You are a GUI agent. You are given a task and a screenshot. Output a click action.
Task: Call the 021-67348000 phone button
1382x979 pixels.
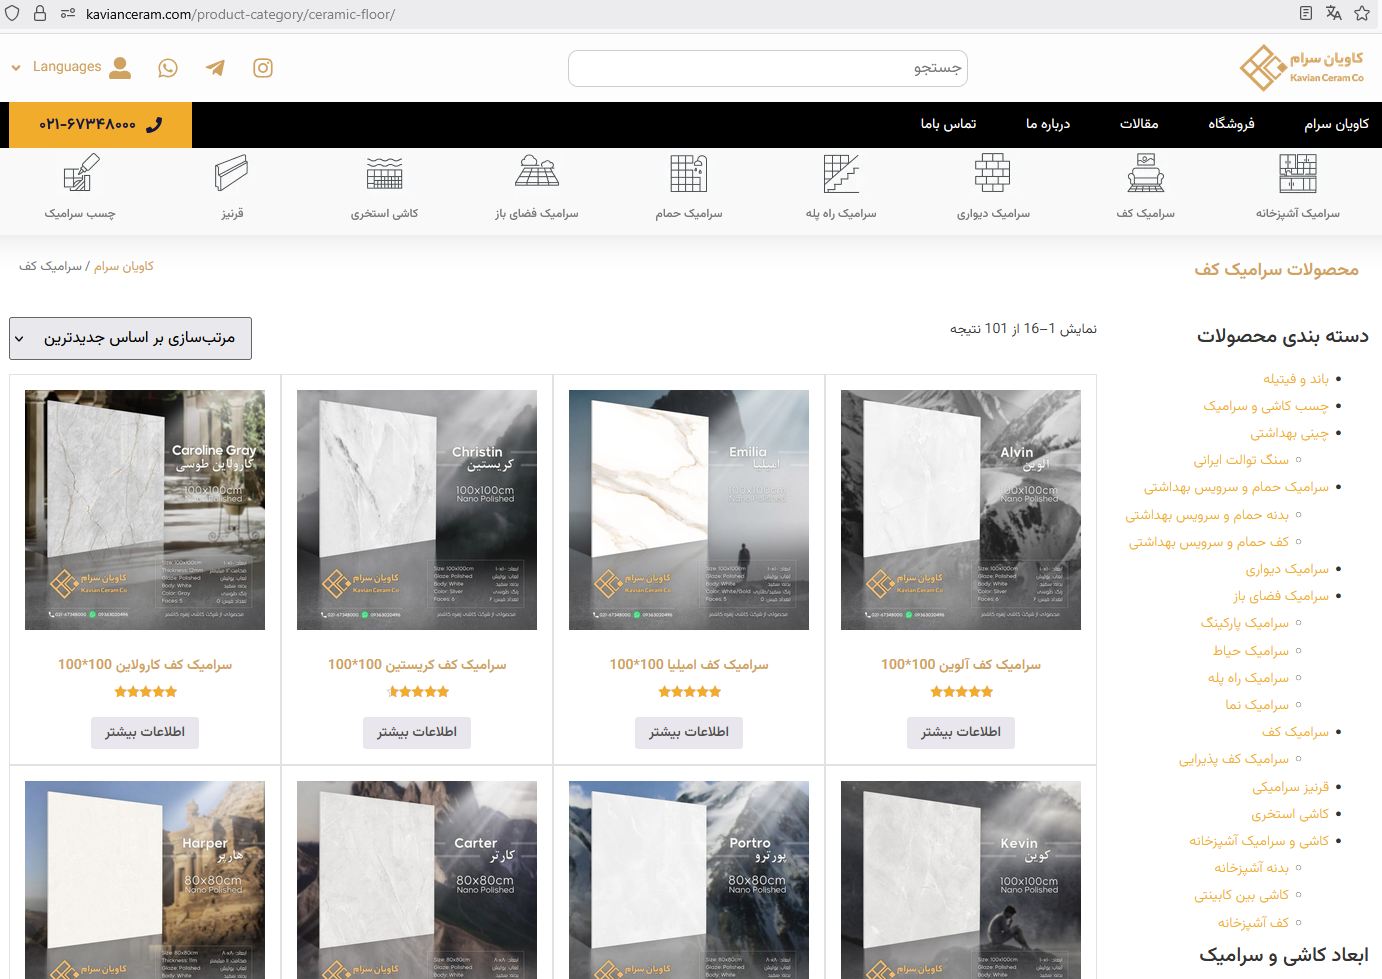(x=100, y=125)
